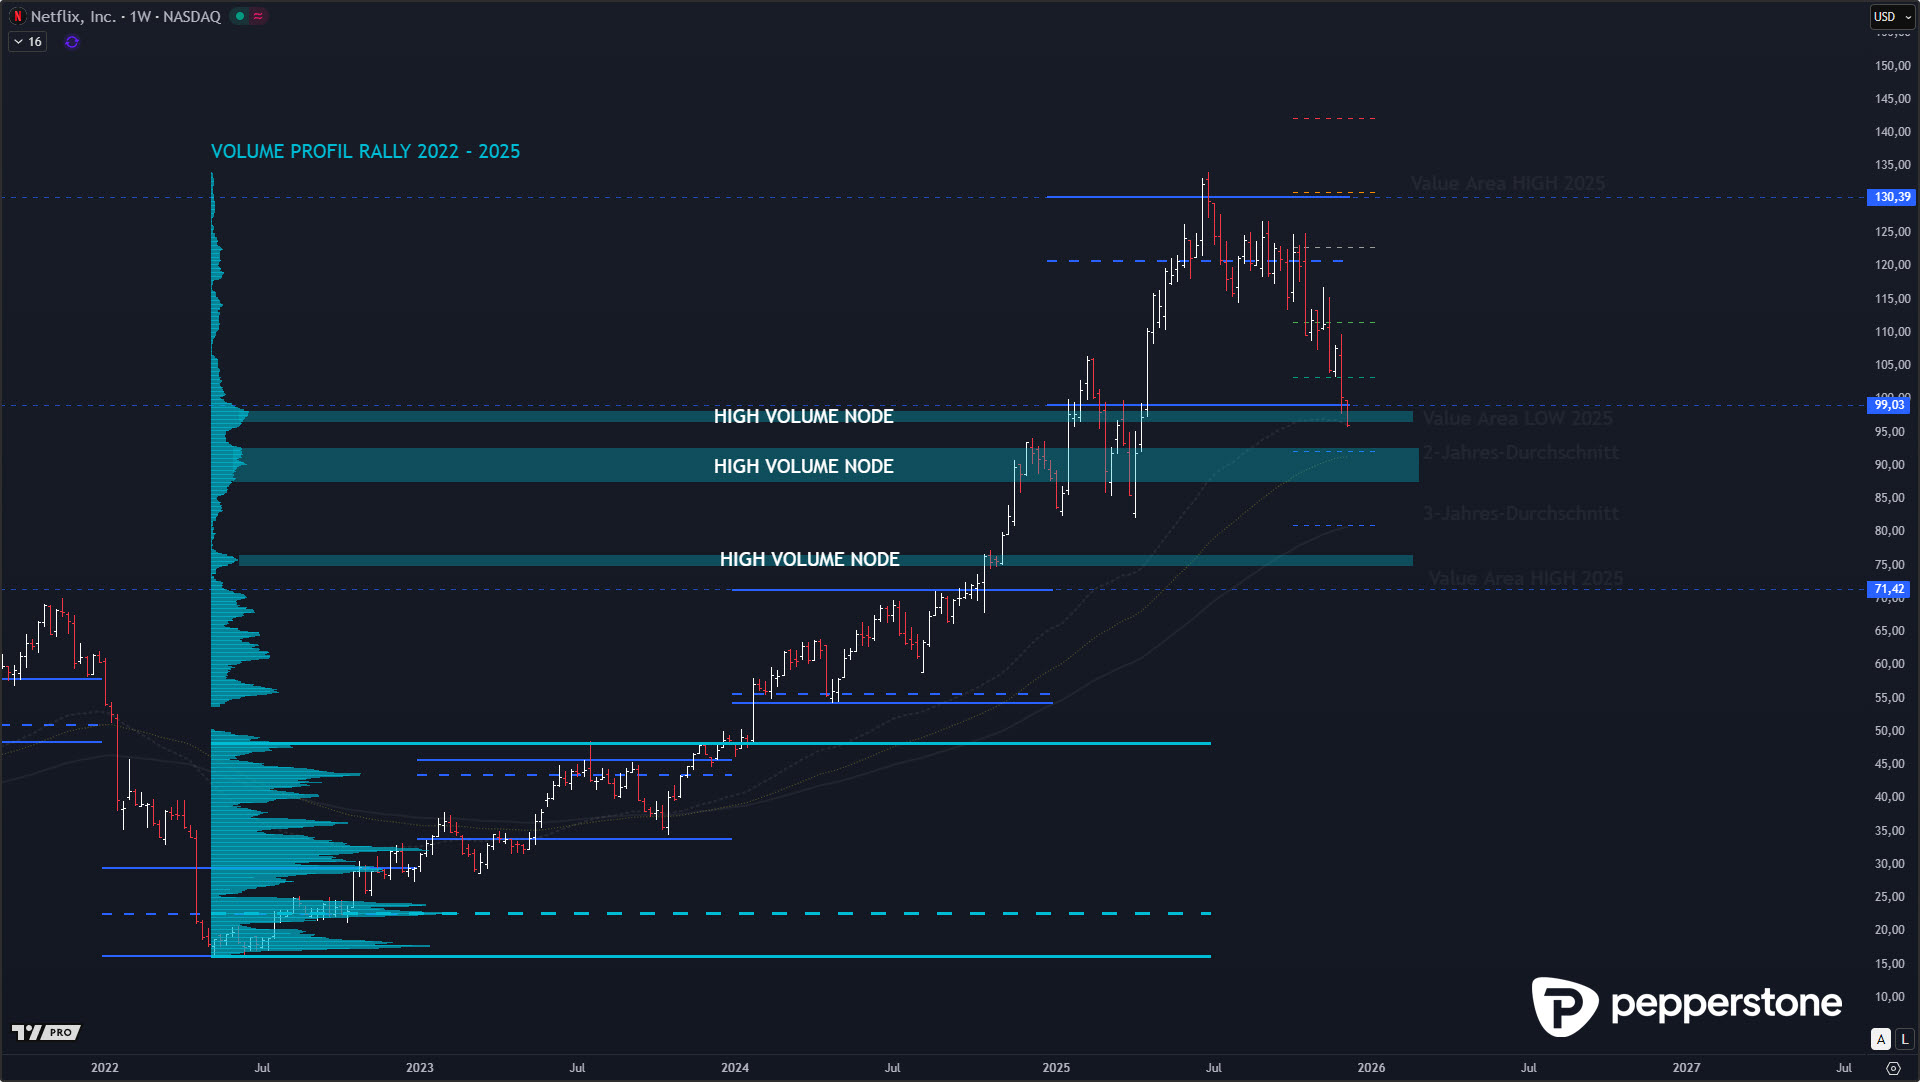
Task: Toggle log scale with L button
Action: [x=1904, y=1039]
